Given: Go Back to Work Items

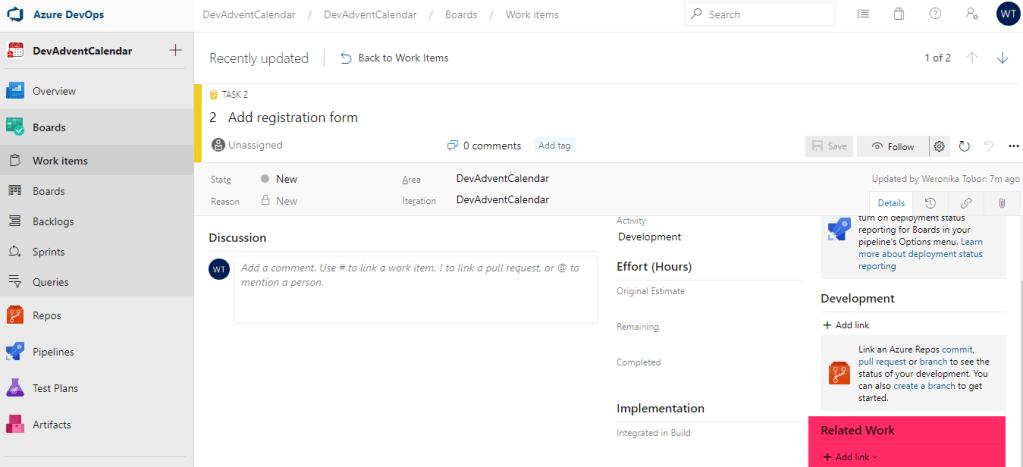Looking at the screenshot, I should [x=394, y=58].
